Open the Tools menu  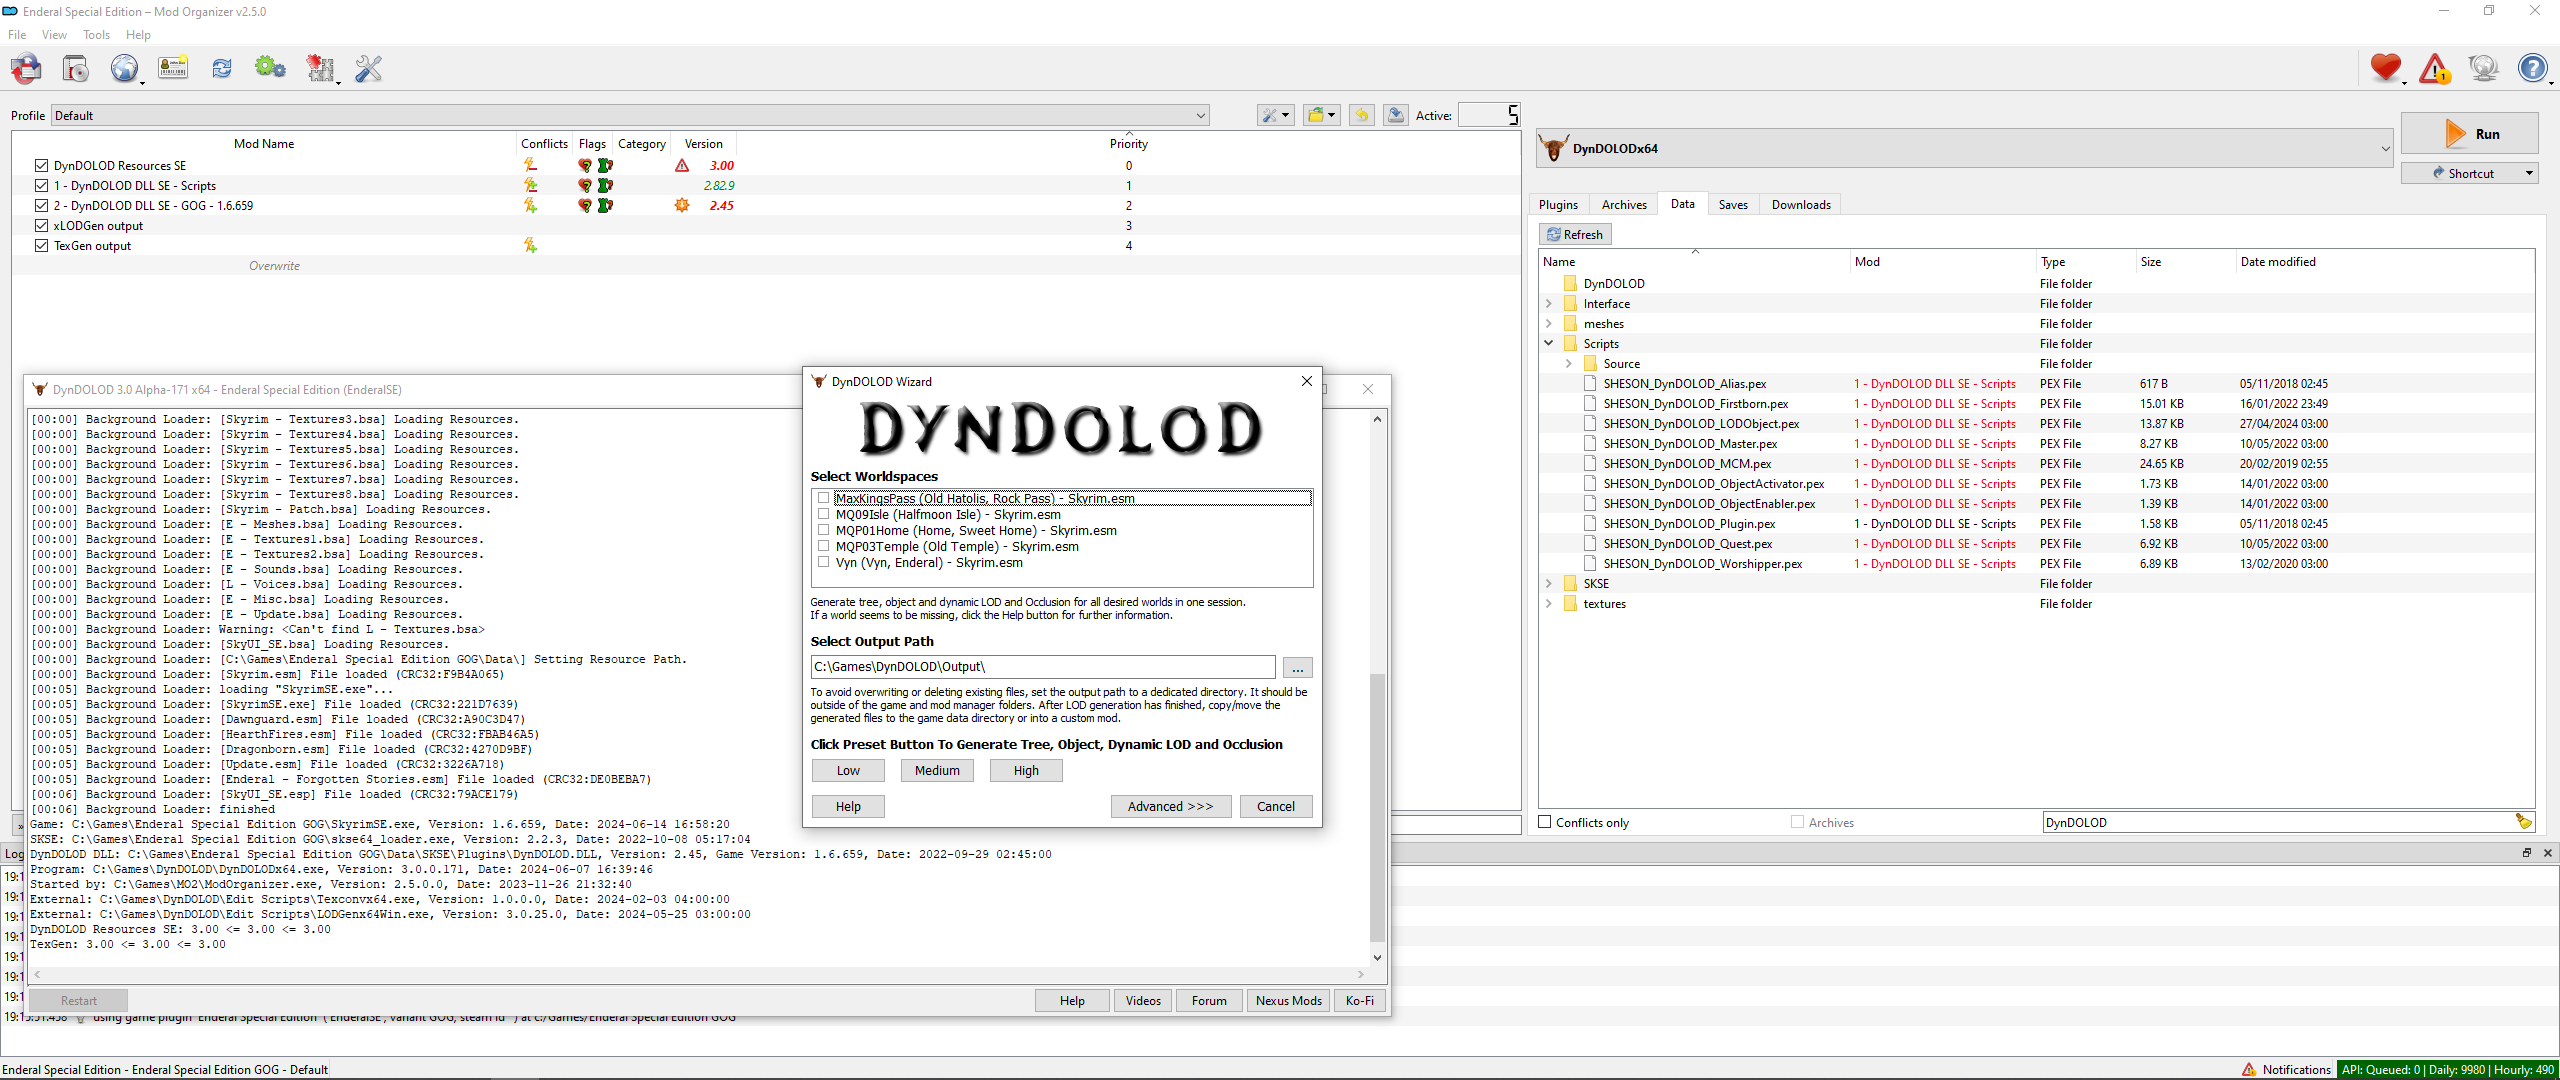(96, 35)
